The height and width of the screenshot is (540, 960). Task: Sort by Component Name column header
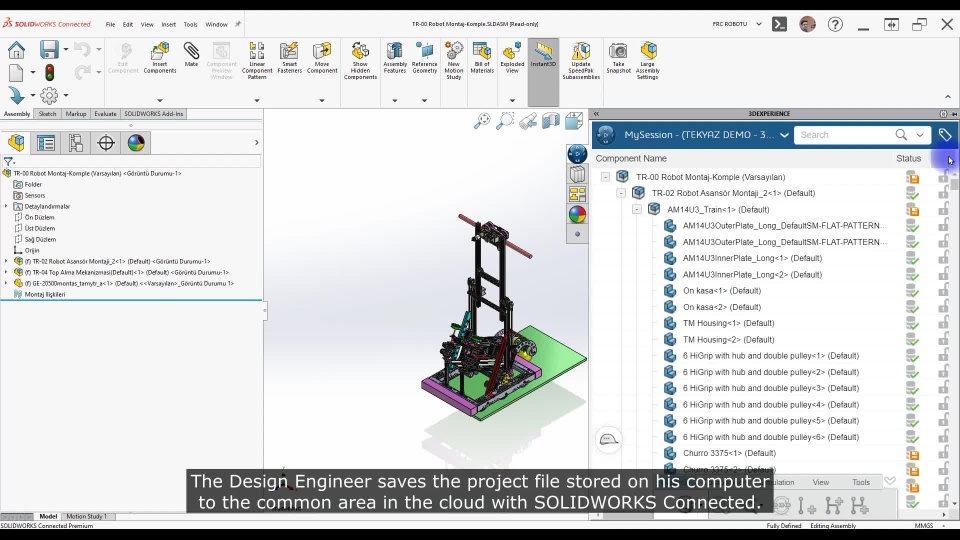(631, 159)
